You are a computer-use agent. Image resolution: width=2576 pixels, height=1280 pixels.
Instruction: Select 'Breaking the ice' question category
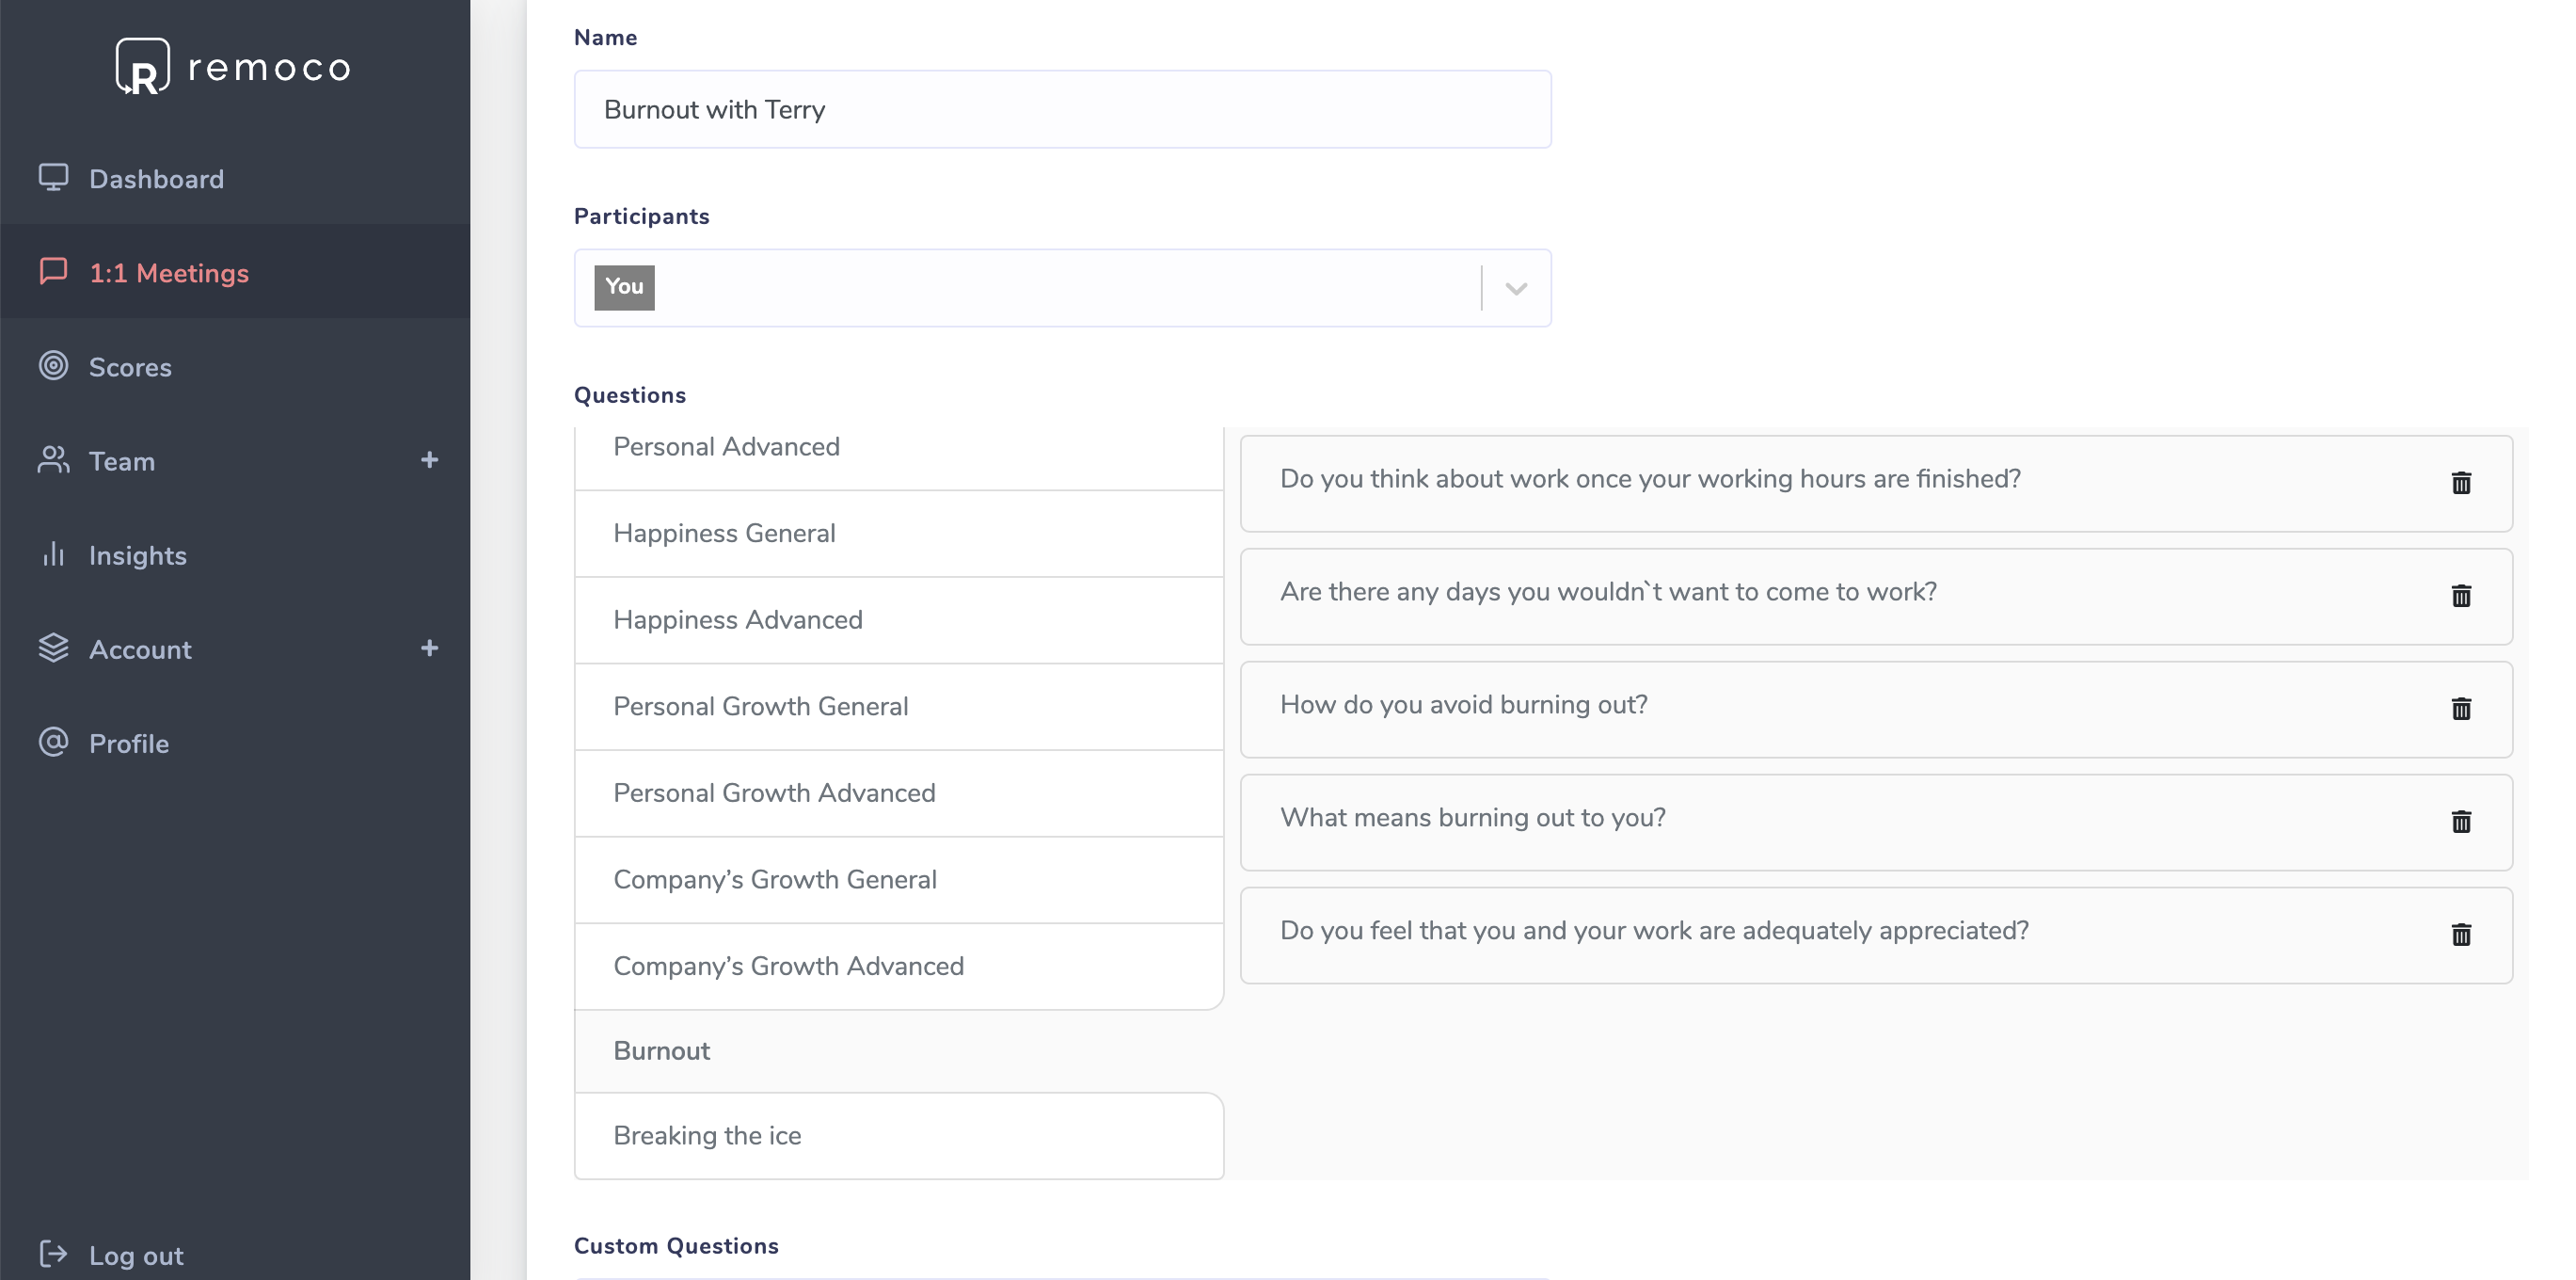(x=707, y=1136)
